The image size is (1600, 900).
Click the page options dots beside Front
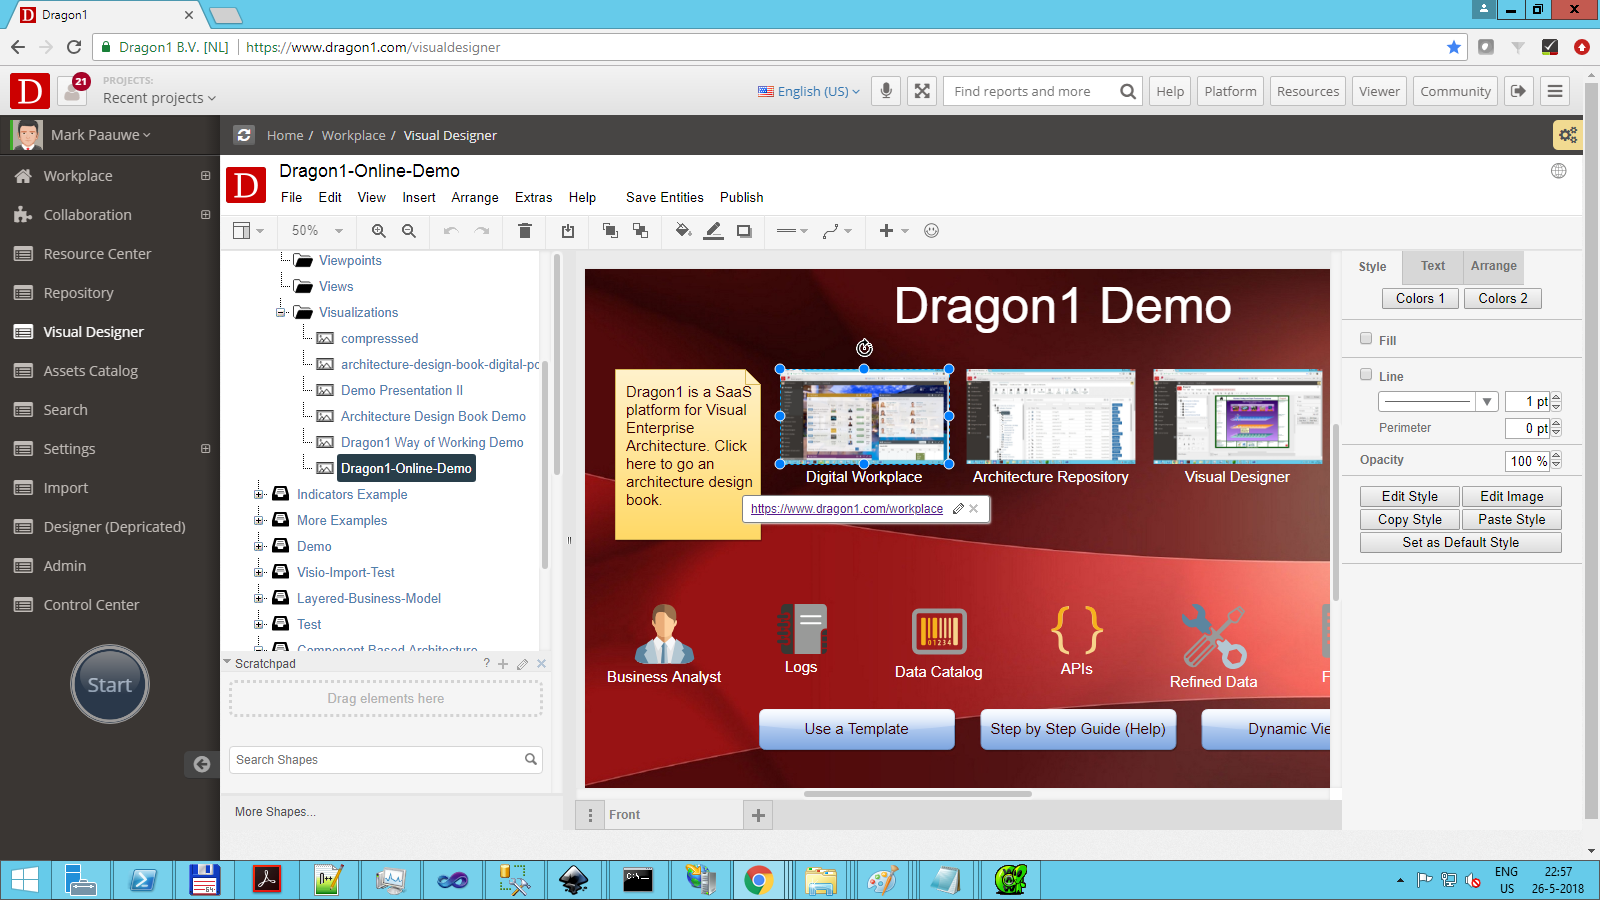point(590,815)
